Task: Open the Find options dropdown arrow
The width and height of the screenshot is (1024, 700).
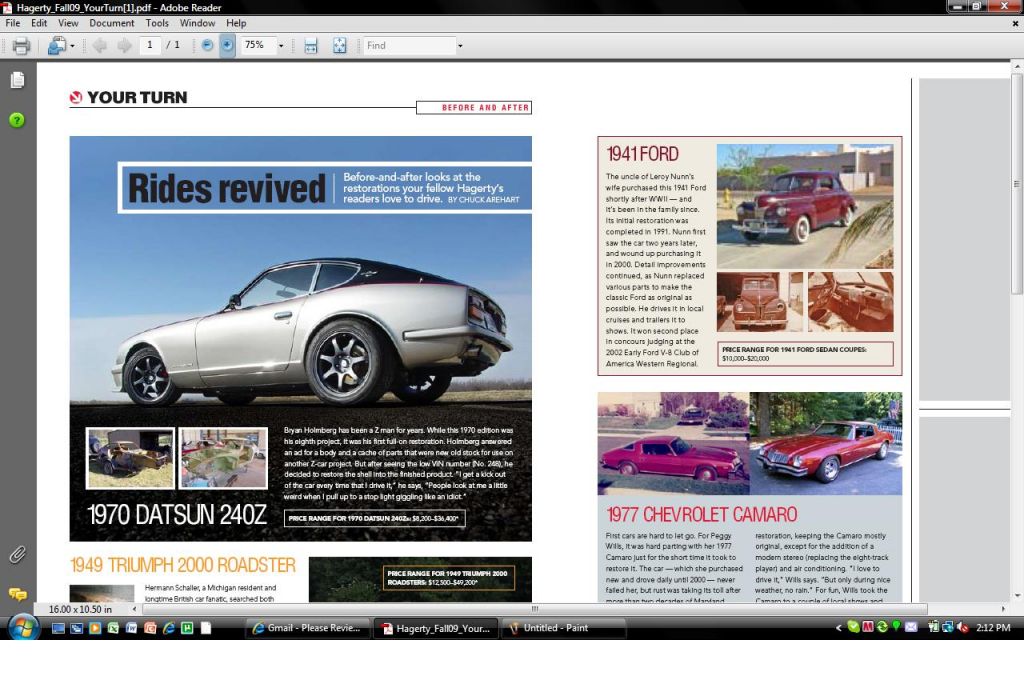Action: [460, 45]
